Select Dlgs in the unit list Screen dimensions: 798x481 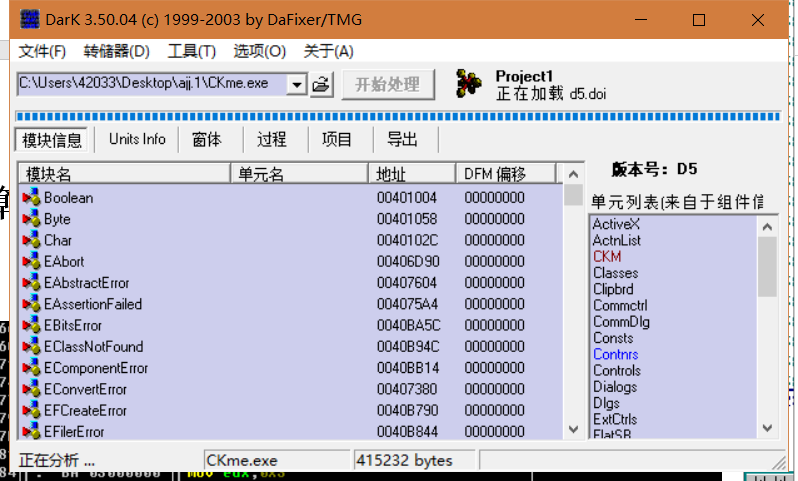pos(606,403)
